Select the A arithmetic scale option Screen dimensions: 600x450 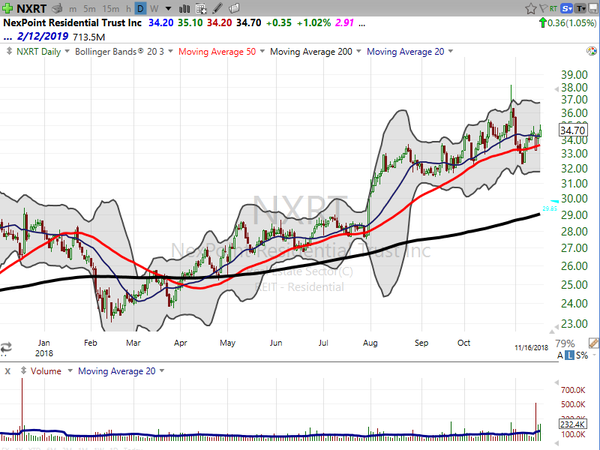point(560,355)
